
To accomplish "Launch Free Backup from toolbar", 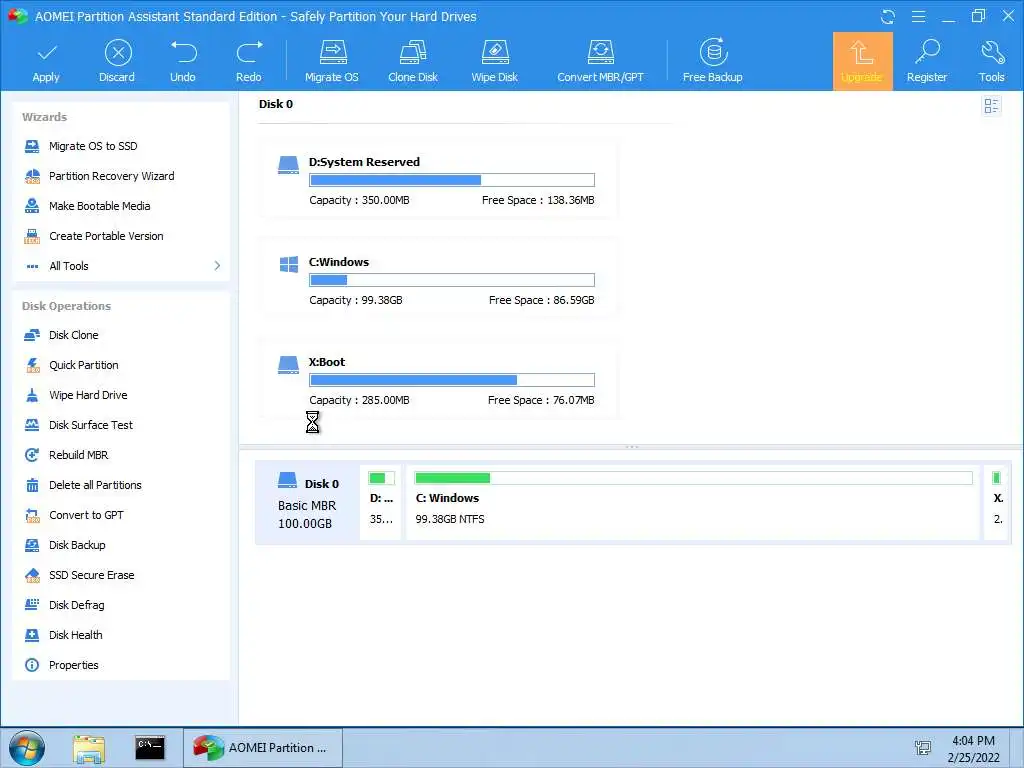I will (712, 63).
